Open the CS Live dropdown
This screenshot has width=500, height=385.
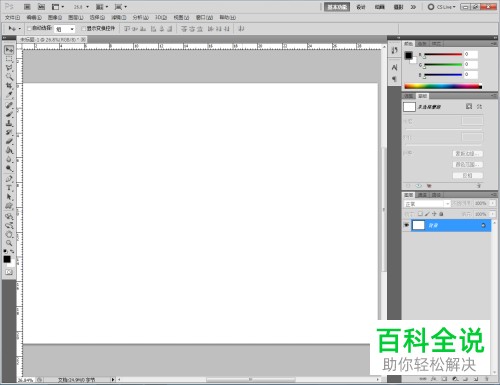pos(442,7)
